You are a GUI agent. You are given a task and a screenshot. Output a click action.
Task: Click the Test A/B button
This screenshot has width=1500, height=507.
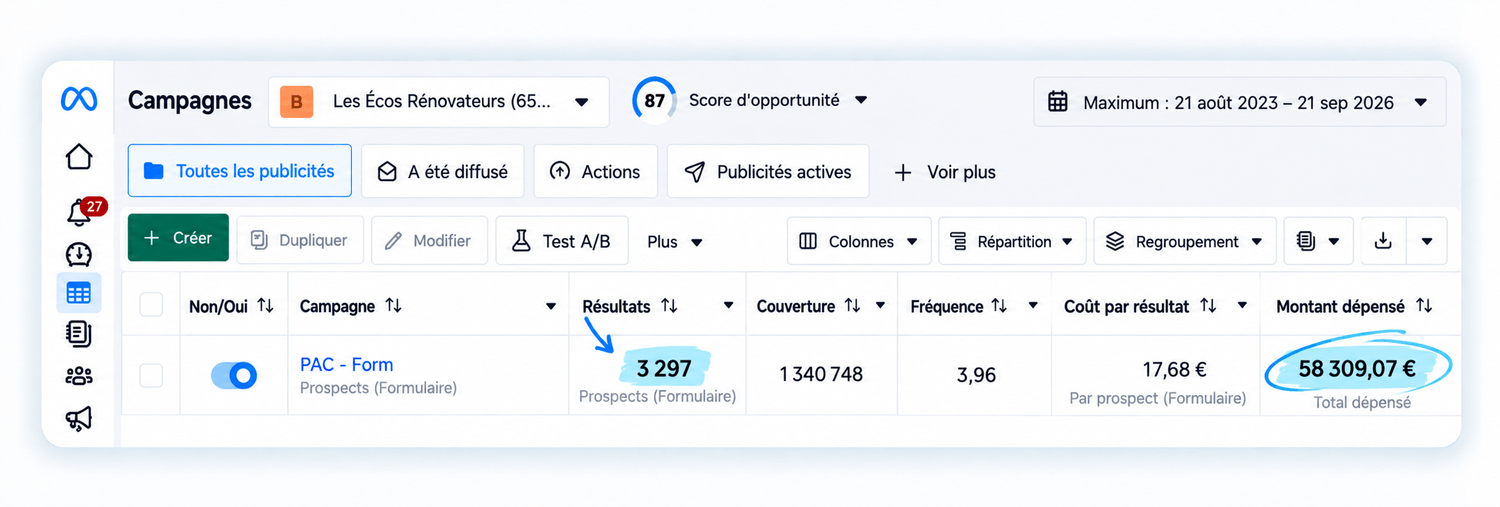point(562,240)
